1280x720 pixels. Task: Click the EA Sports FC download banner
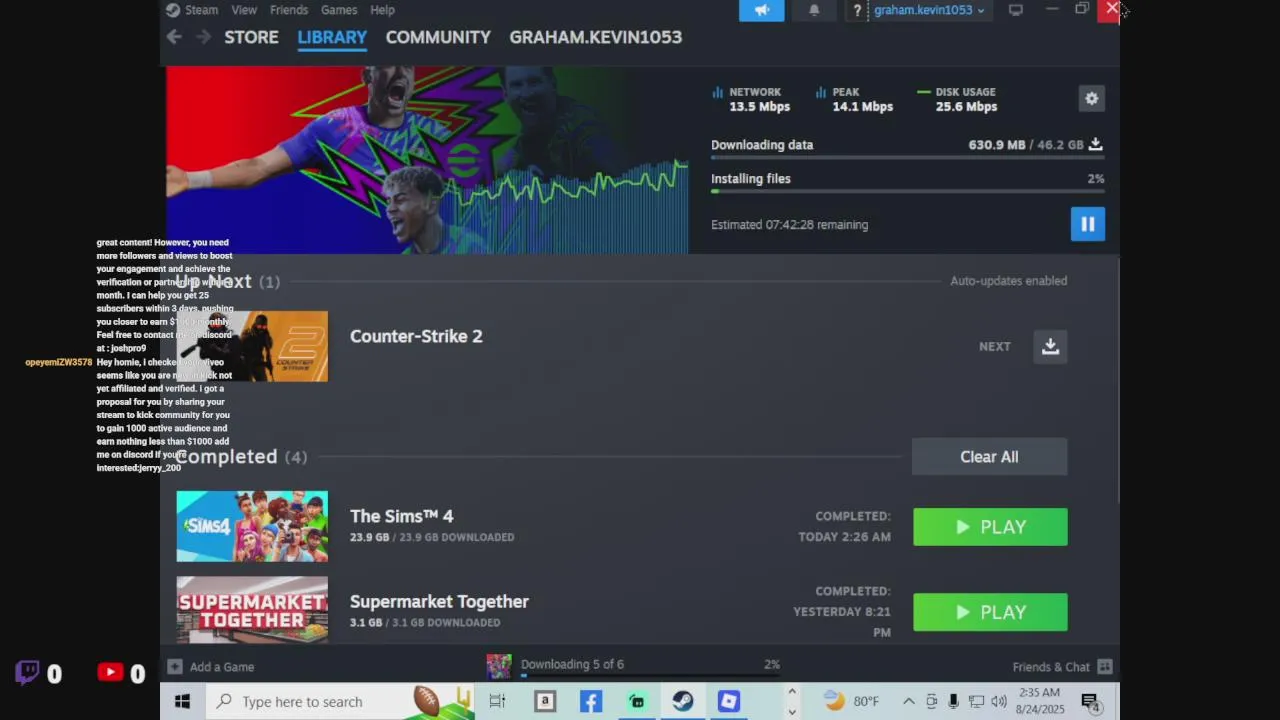pyautogui.click(x=427, y=160)
